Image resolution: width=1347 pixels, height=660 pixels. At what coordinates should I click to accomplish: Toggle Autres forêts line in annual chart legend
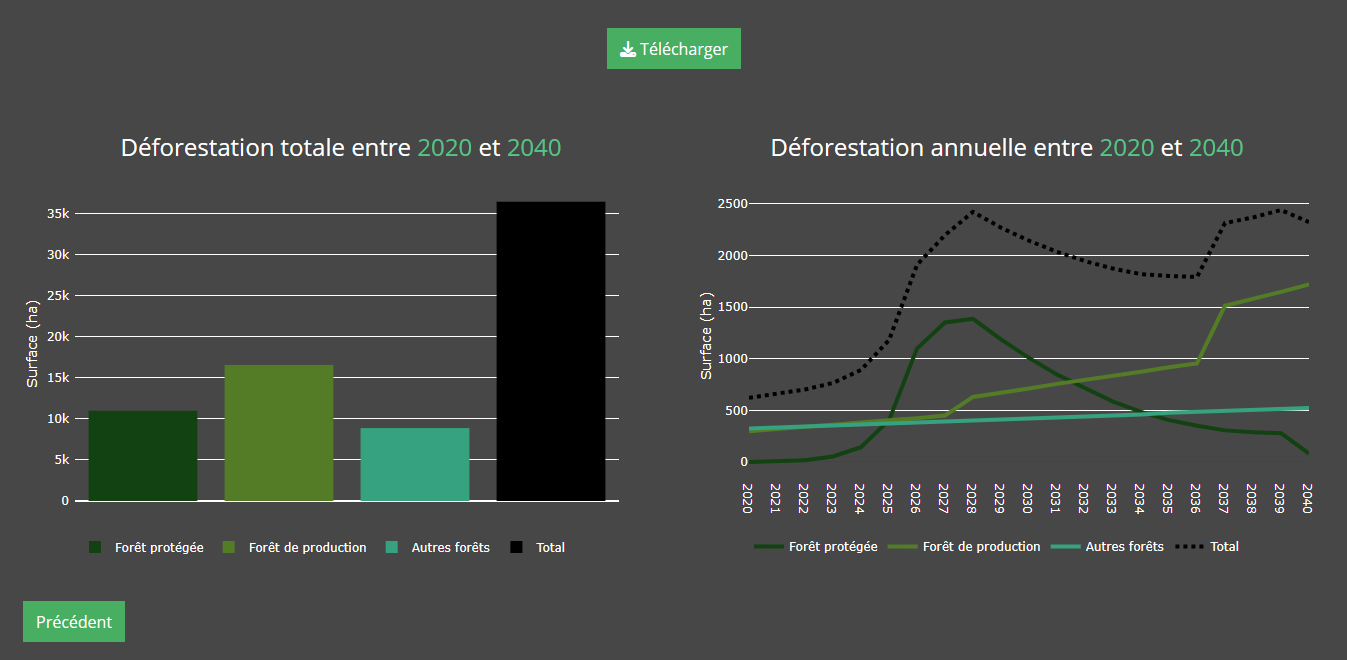[1124, 547]
